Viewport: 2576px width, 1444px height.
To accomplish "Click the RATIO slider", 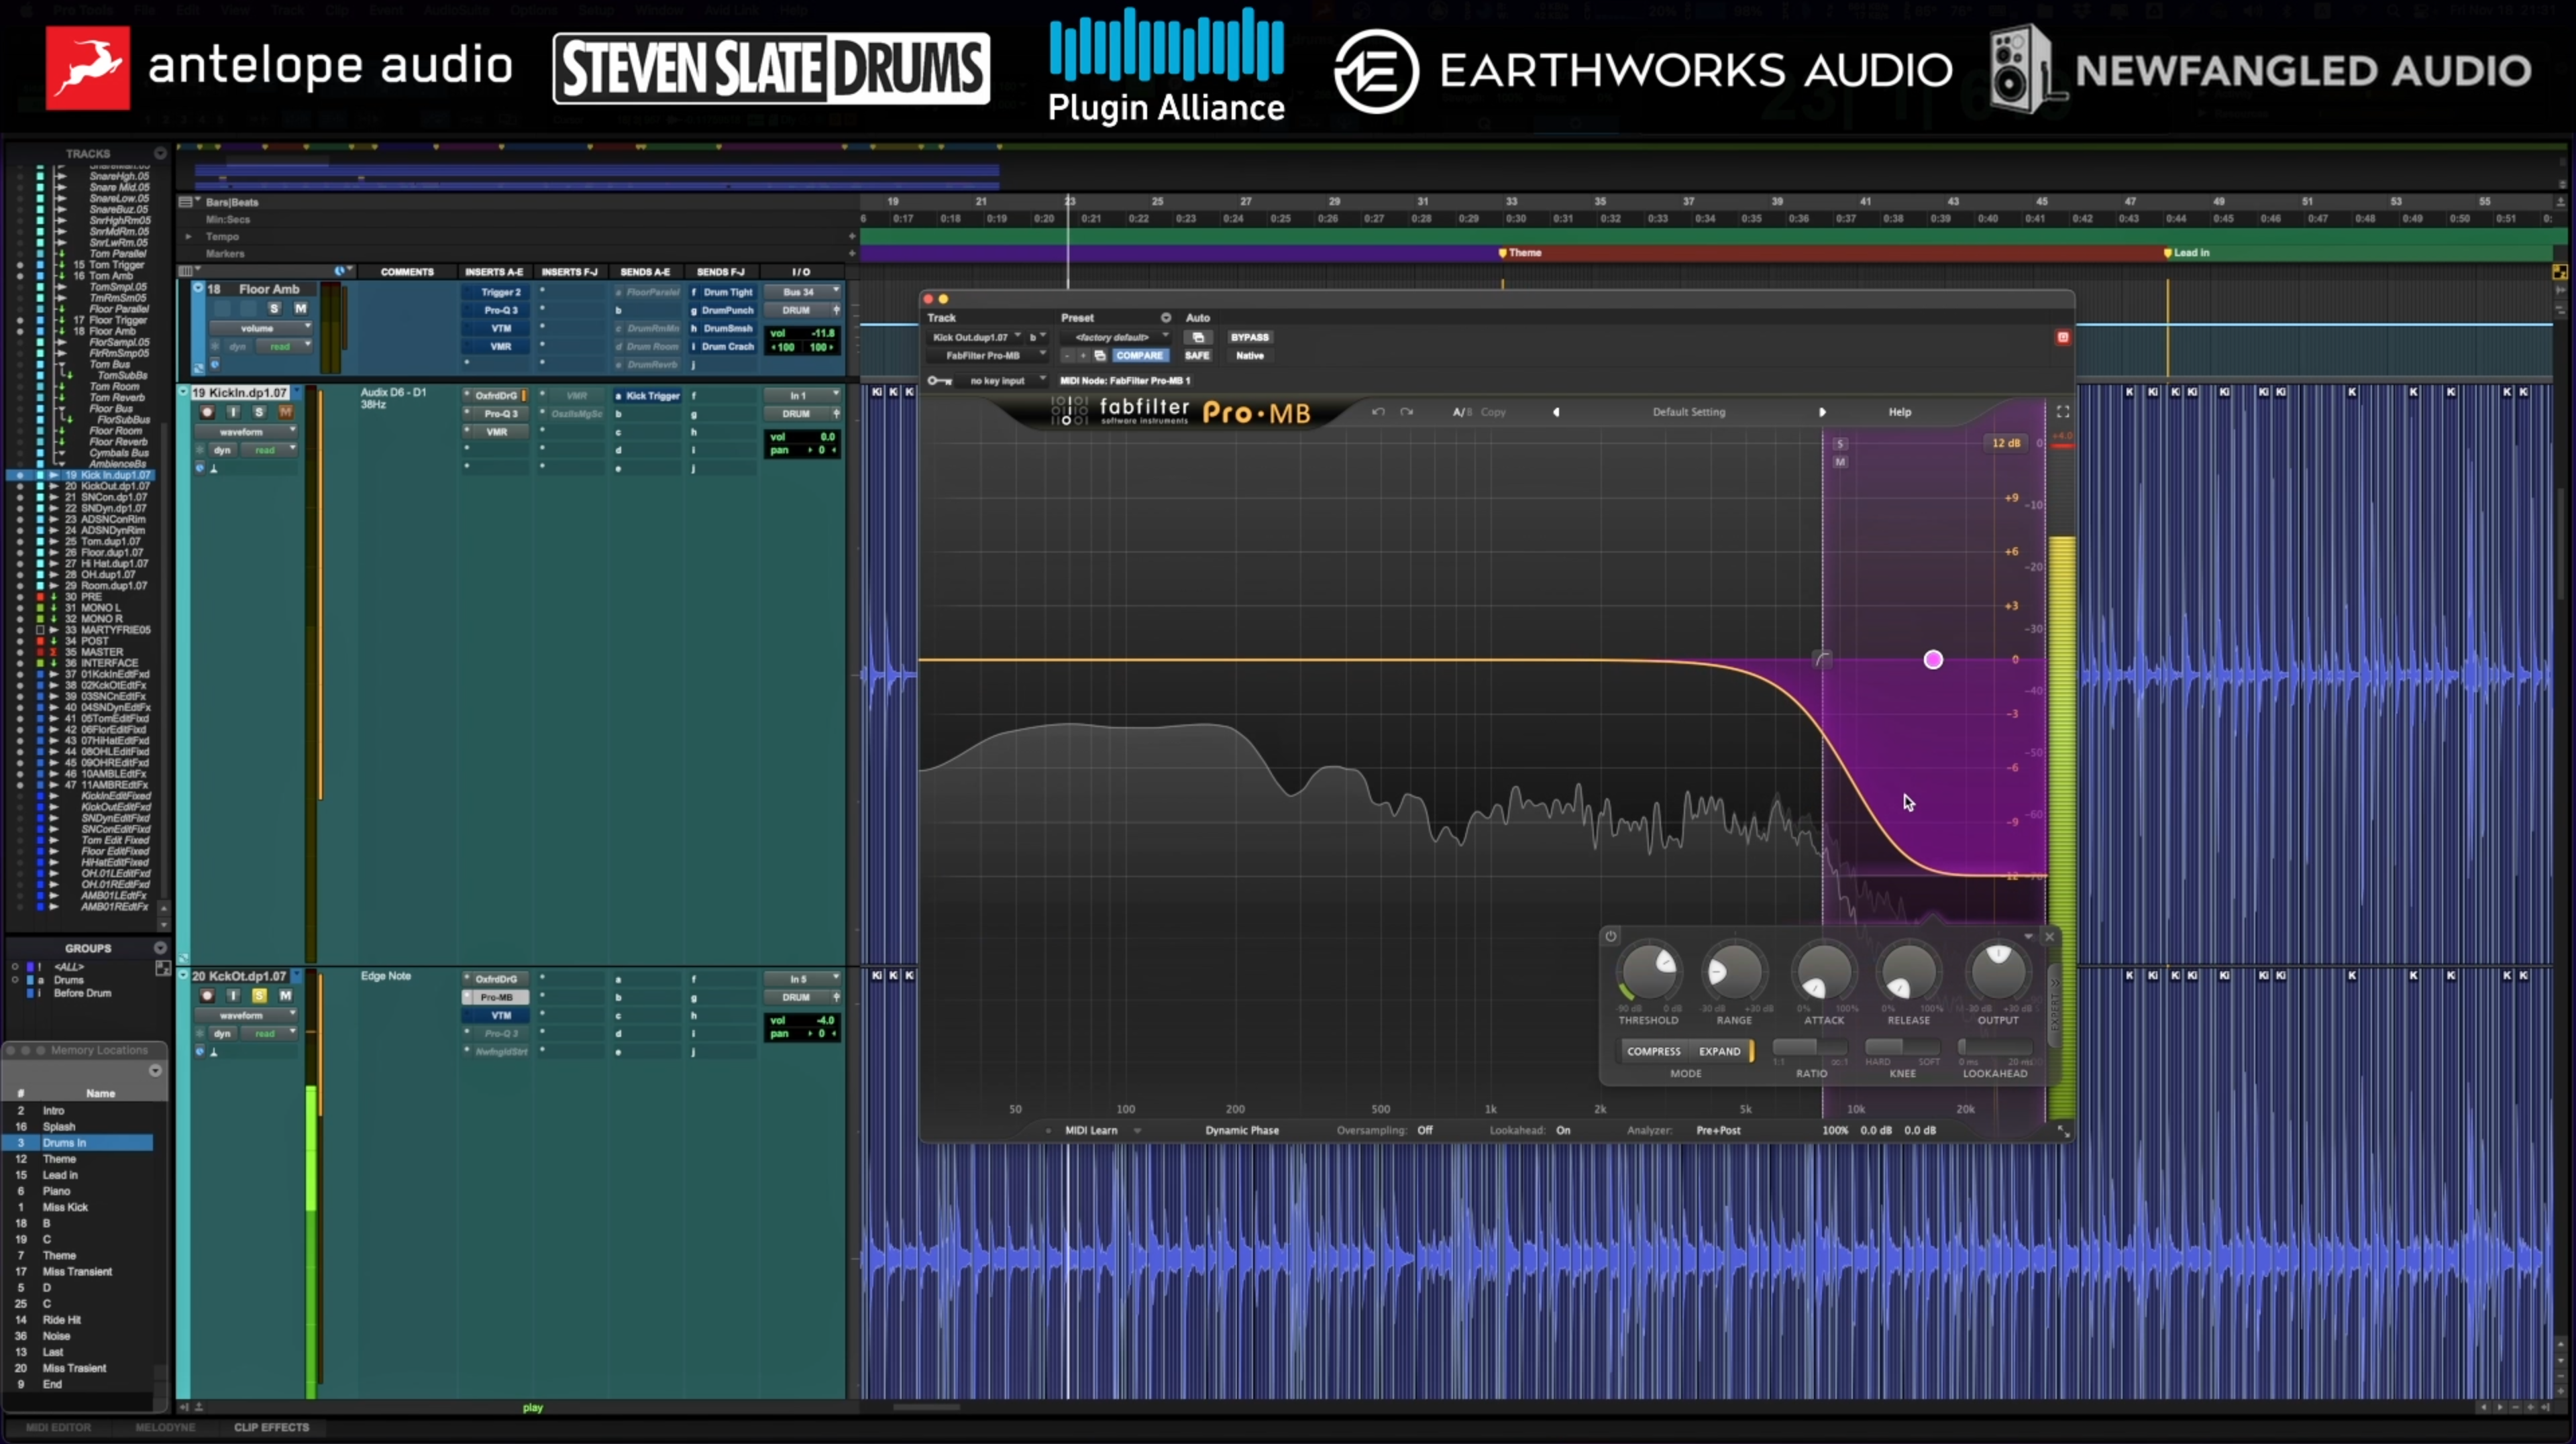I will [x=1810, y=1047].
